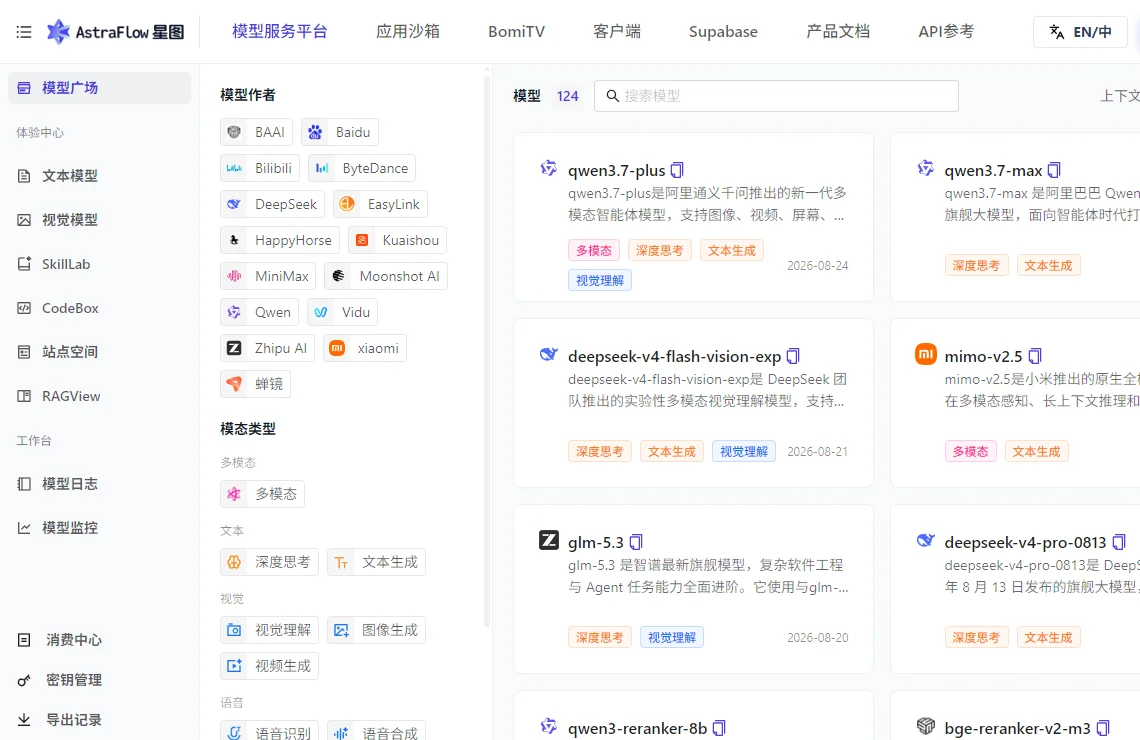The height and width of the screenshot is (740, 1140).
Task: Click the AstraFlow logo
Action: (x=116, y=32)
